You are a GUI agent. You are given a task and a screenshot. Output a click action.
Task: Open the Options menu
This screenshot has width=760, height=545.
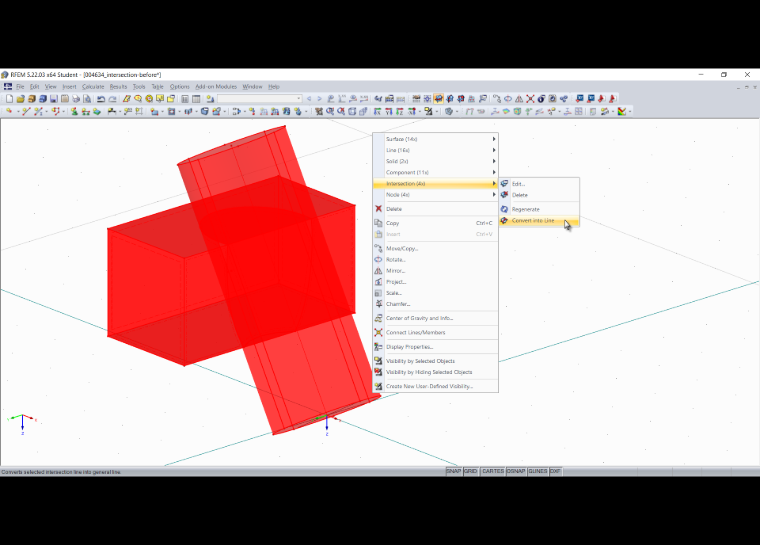click(179, 87)
